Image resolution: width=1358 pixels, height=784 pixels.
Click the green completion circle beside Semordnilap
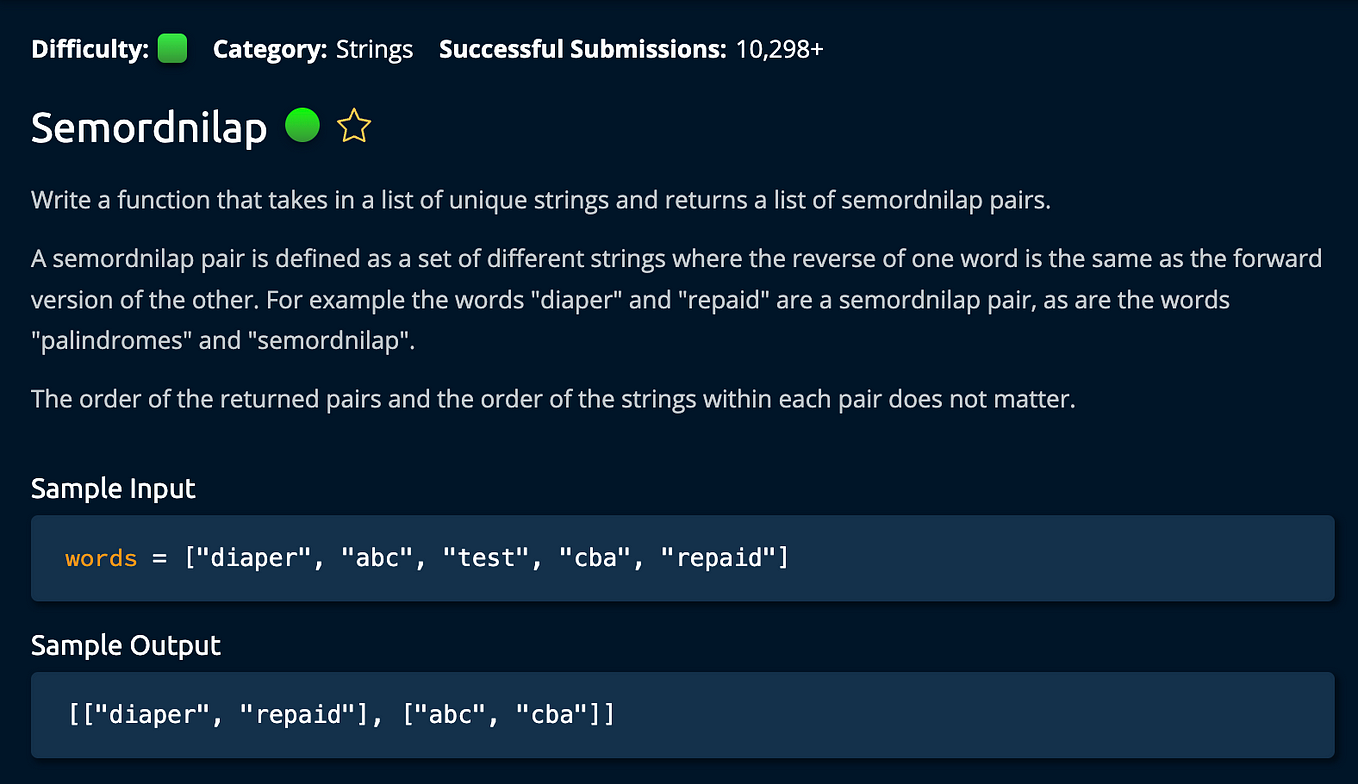pos(302,125)
